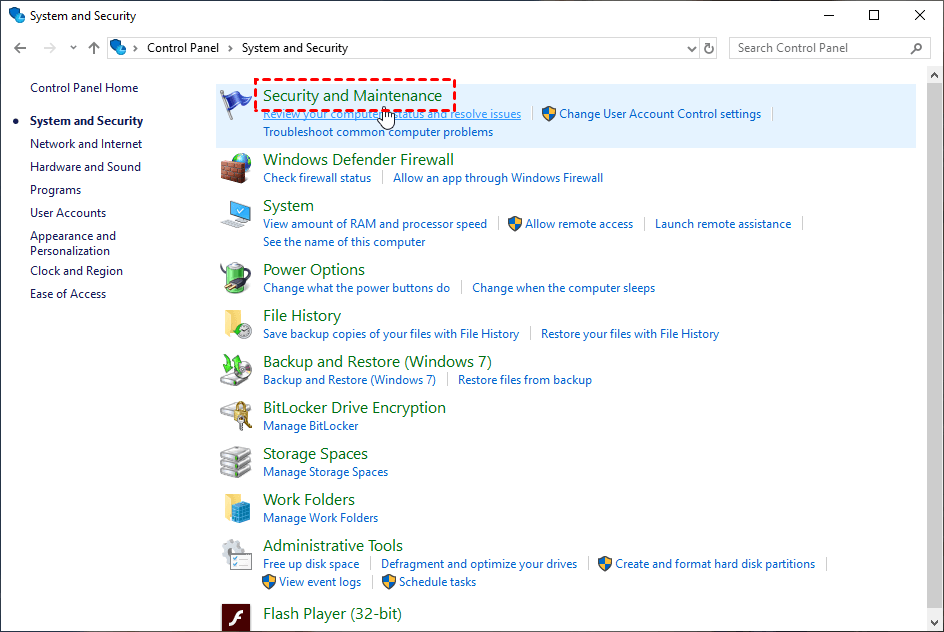
Task: Open the User Accounts category
Action: click(68, 213)
